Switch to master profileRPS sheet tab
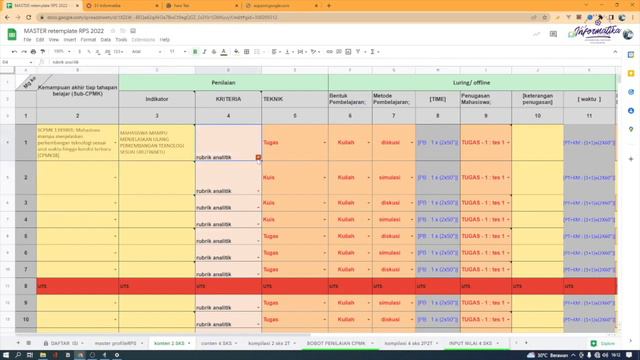The width and height of the screenshot is (640, 360). pyautogui.click(x=118, y=343)
